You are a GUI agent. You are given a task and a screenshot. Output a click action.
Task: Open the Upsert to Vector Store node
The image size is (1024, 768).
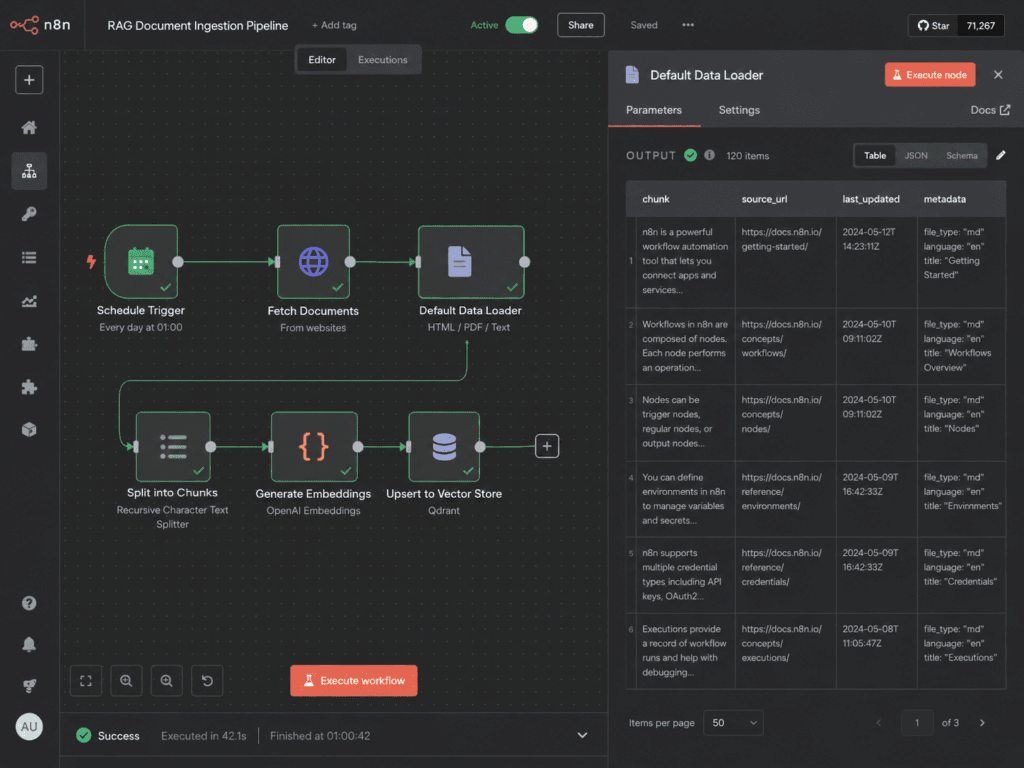click(x=444, y=447)
